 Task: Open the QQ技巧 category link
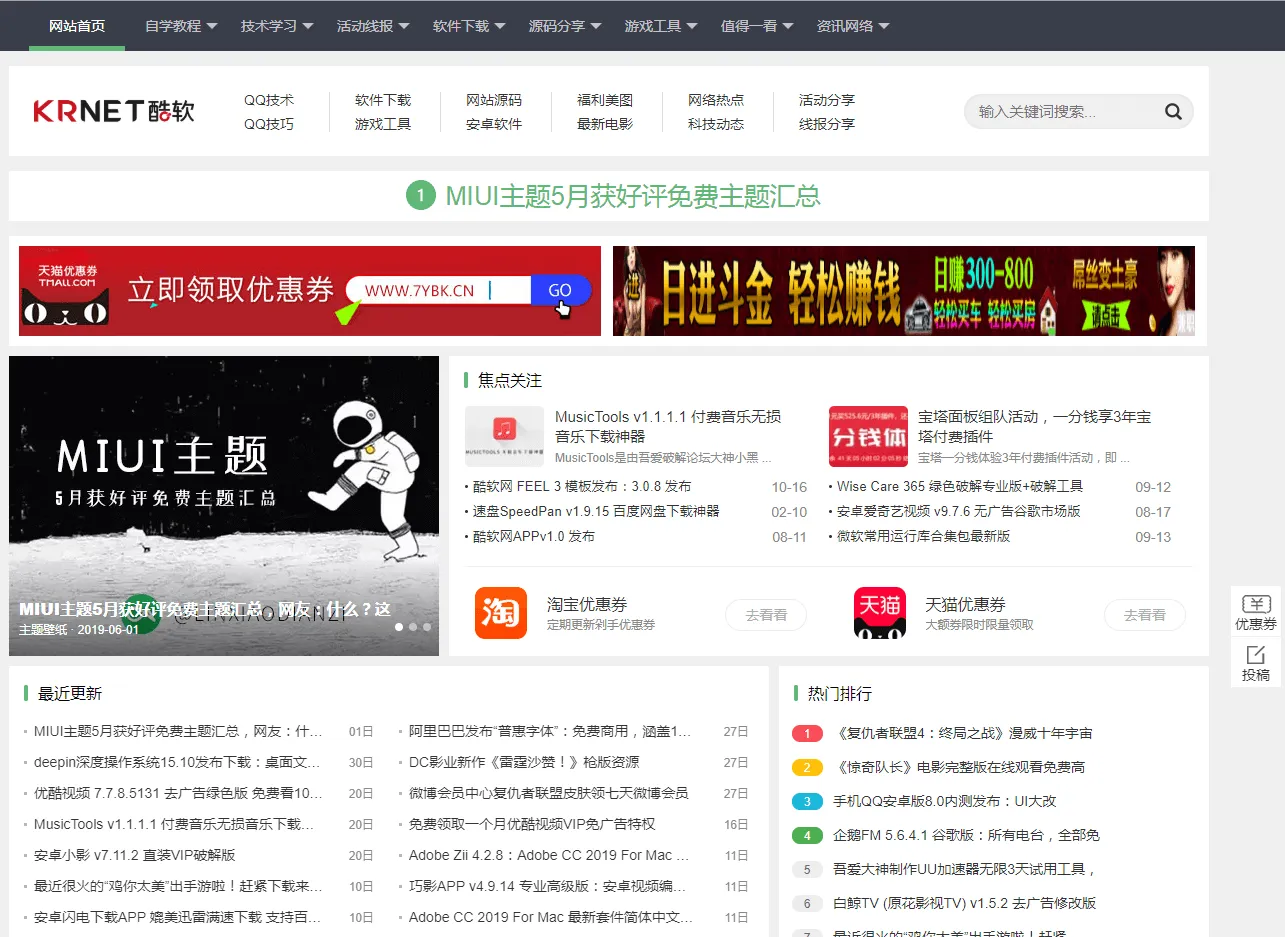coord(269,124)
